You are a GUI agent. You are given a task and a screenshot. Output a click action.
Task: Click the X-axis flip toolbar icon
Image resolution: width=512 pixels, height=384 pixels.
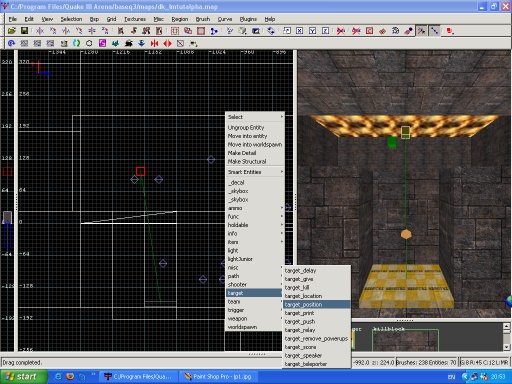click(40, 31)
